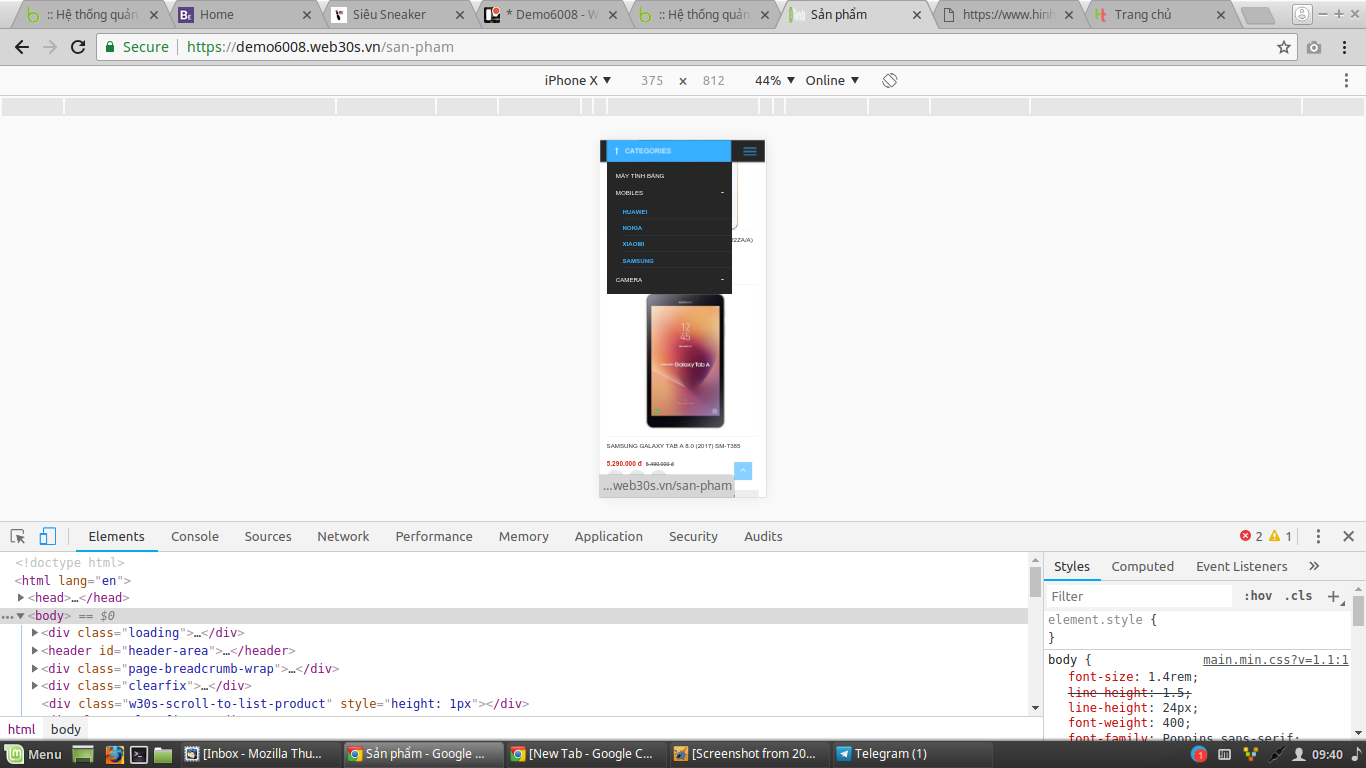Open the Performance tab
This screenshot has height=768, width=1366.
434,536
